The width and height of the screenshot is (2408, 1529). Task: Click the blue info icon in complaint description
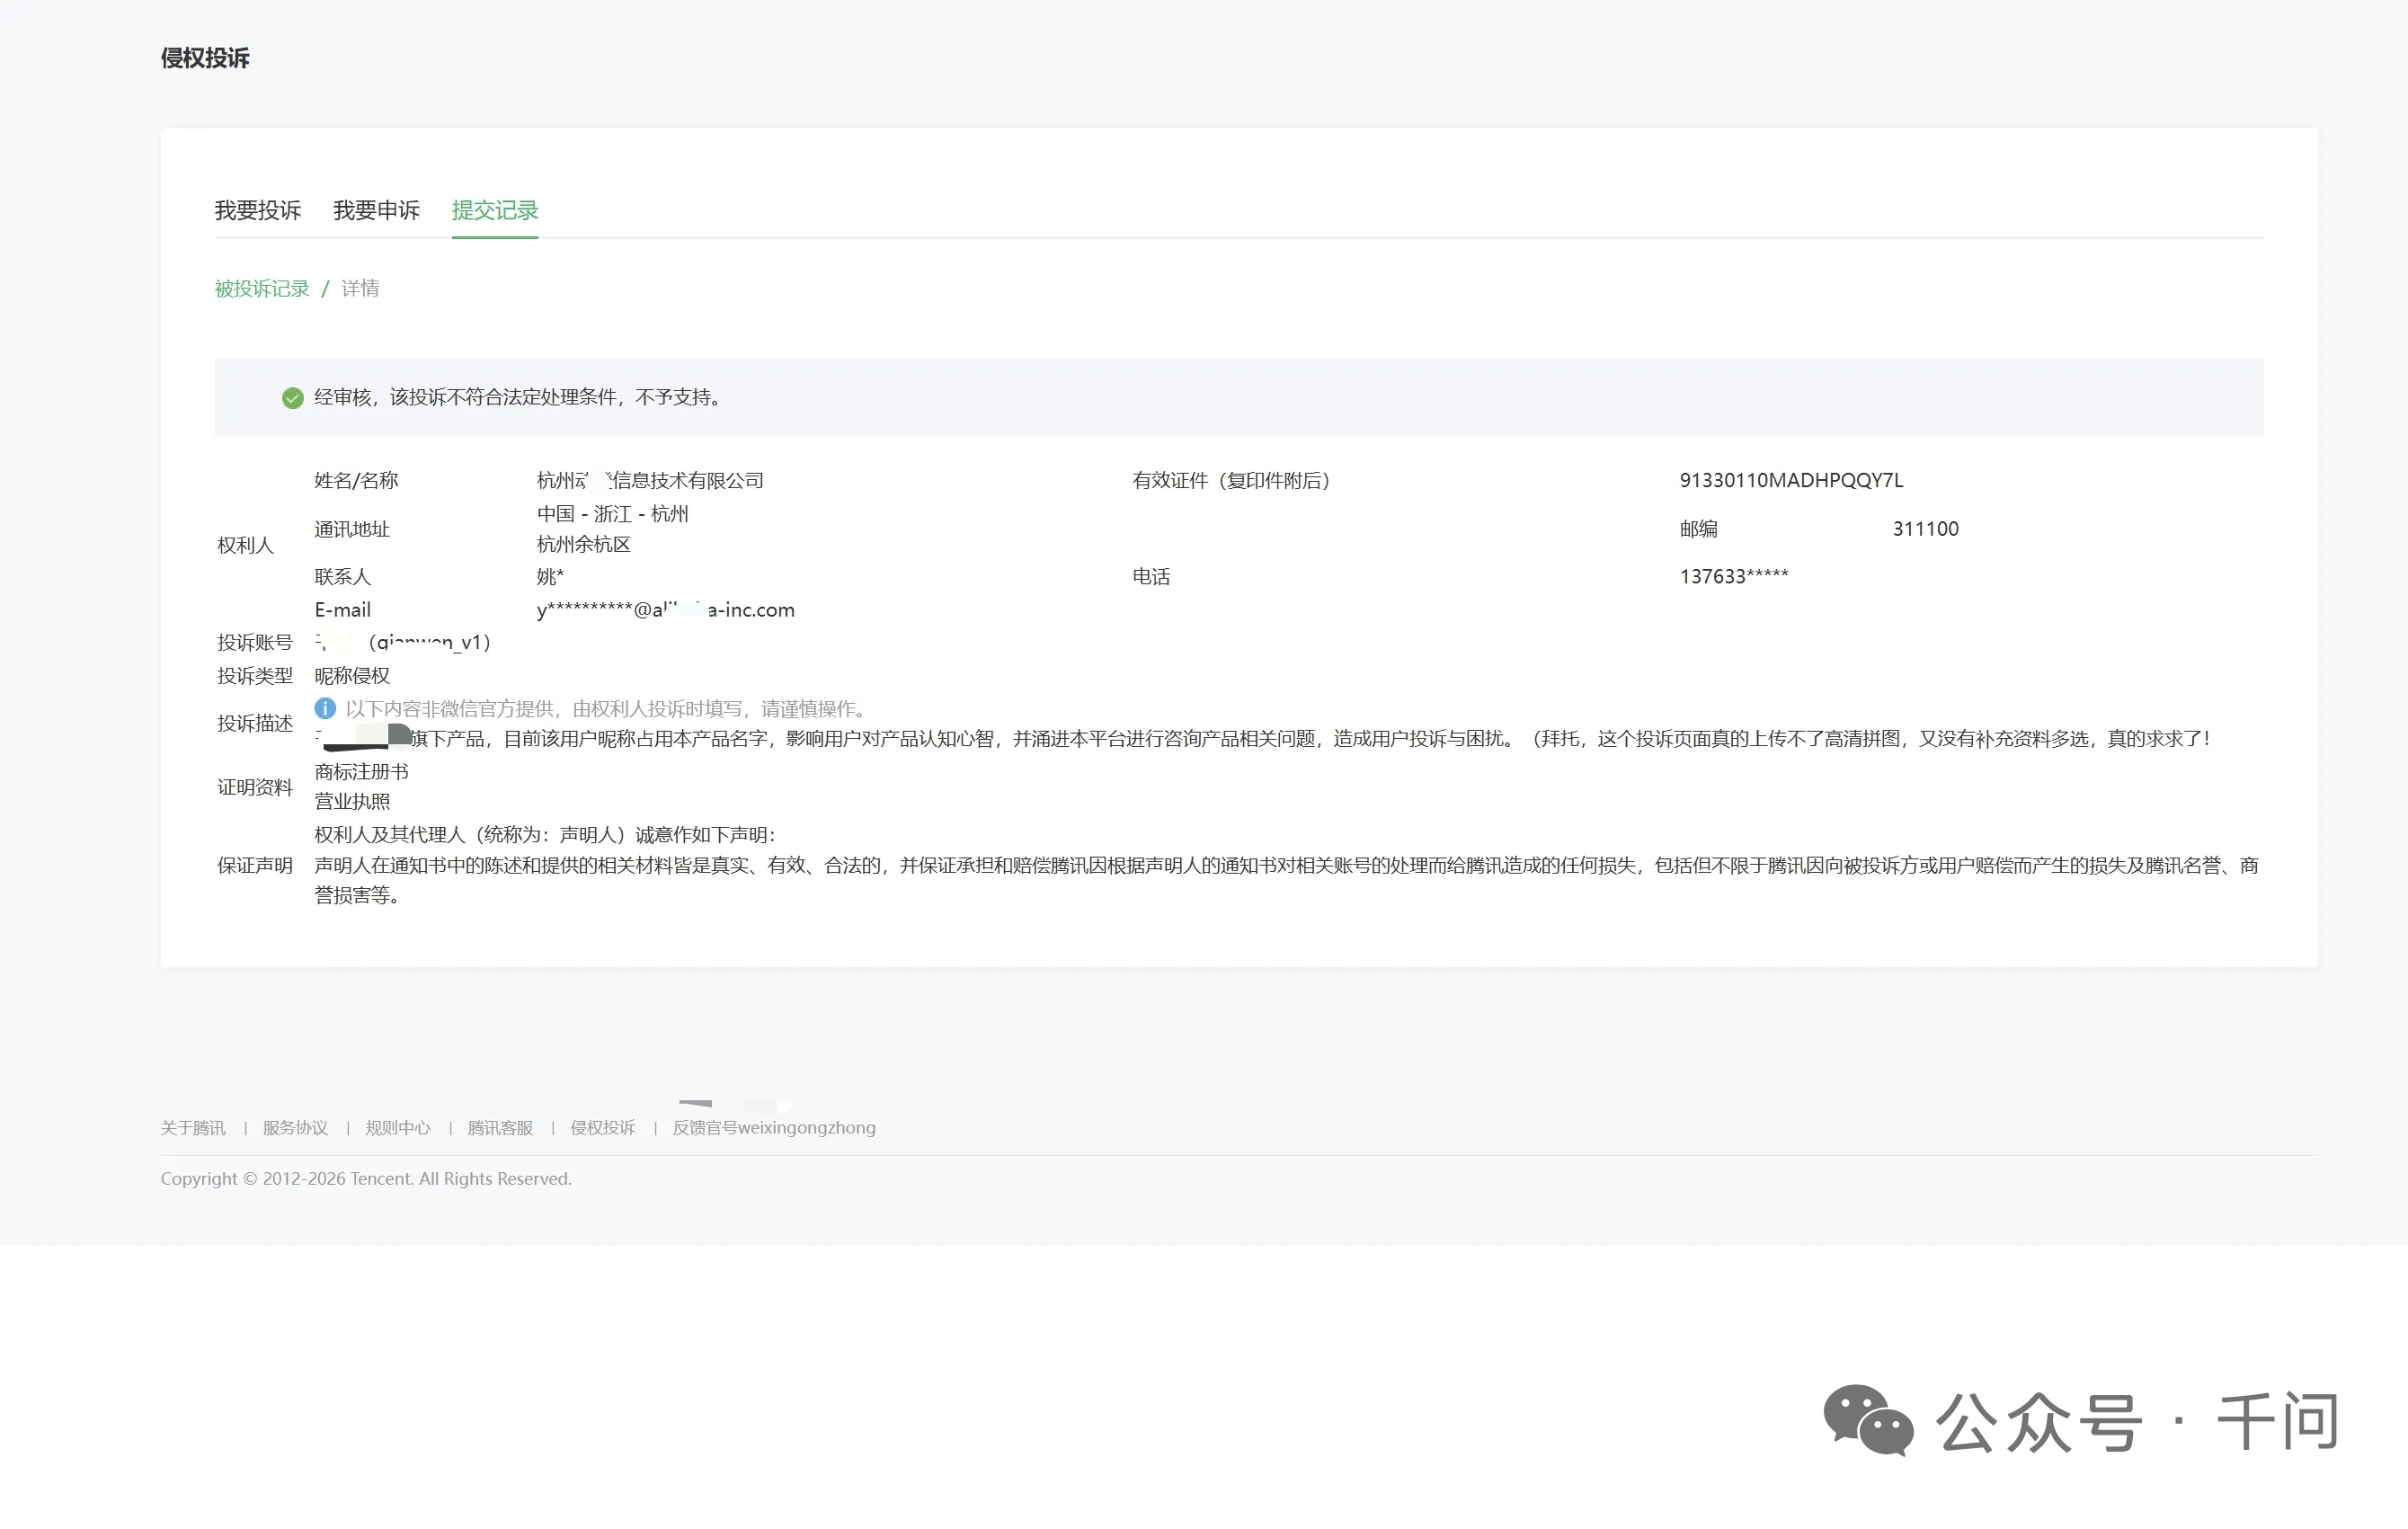325,708
